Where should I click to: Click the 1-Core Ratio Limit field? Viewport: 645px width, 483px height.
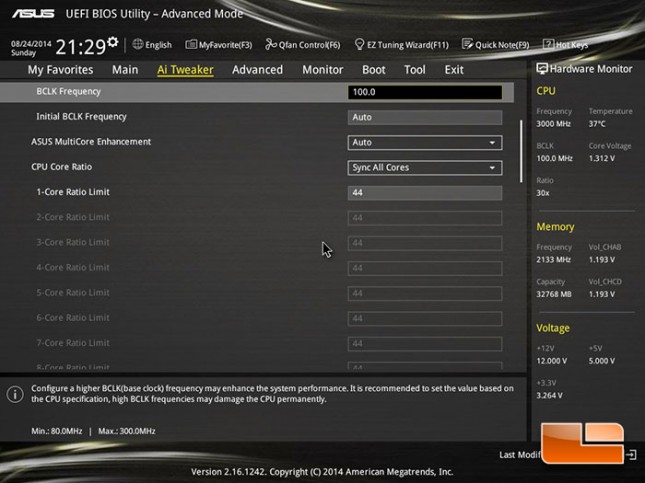coord(425,193)
